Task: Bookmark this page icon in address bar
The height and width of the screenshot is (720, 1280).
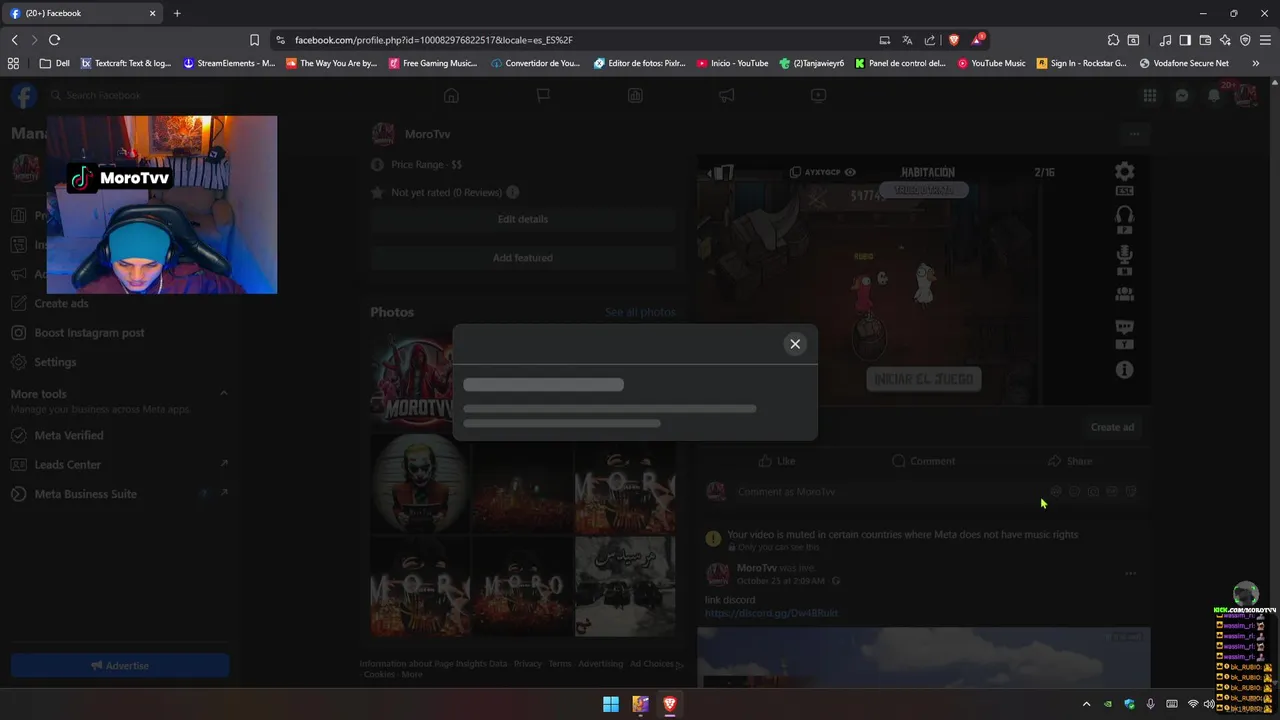Action: coord(254,40)
